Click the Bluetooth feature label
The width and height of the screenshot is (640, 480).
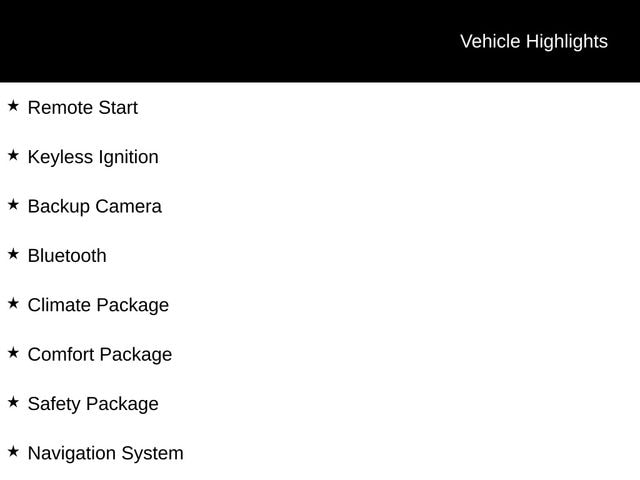66,256
